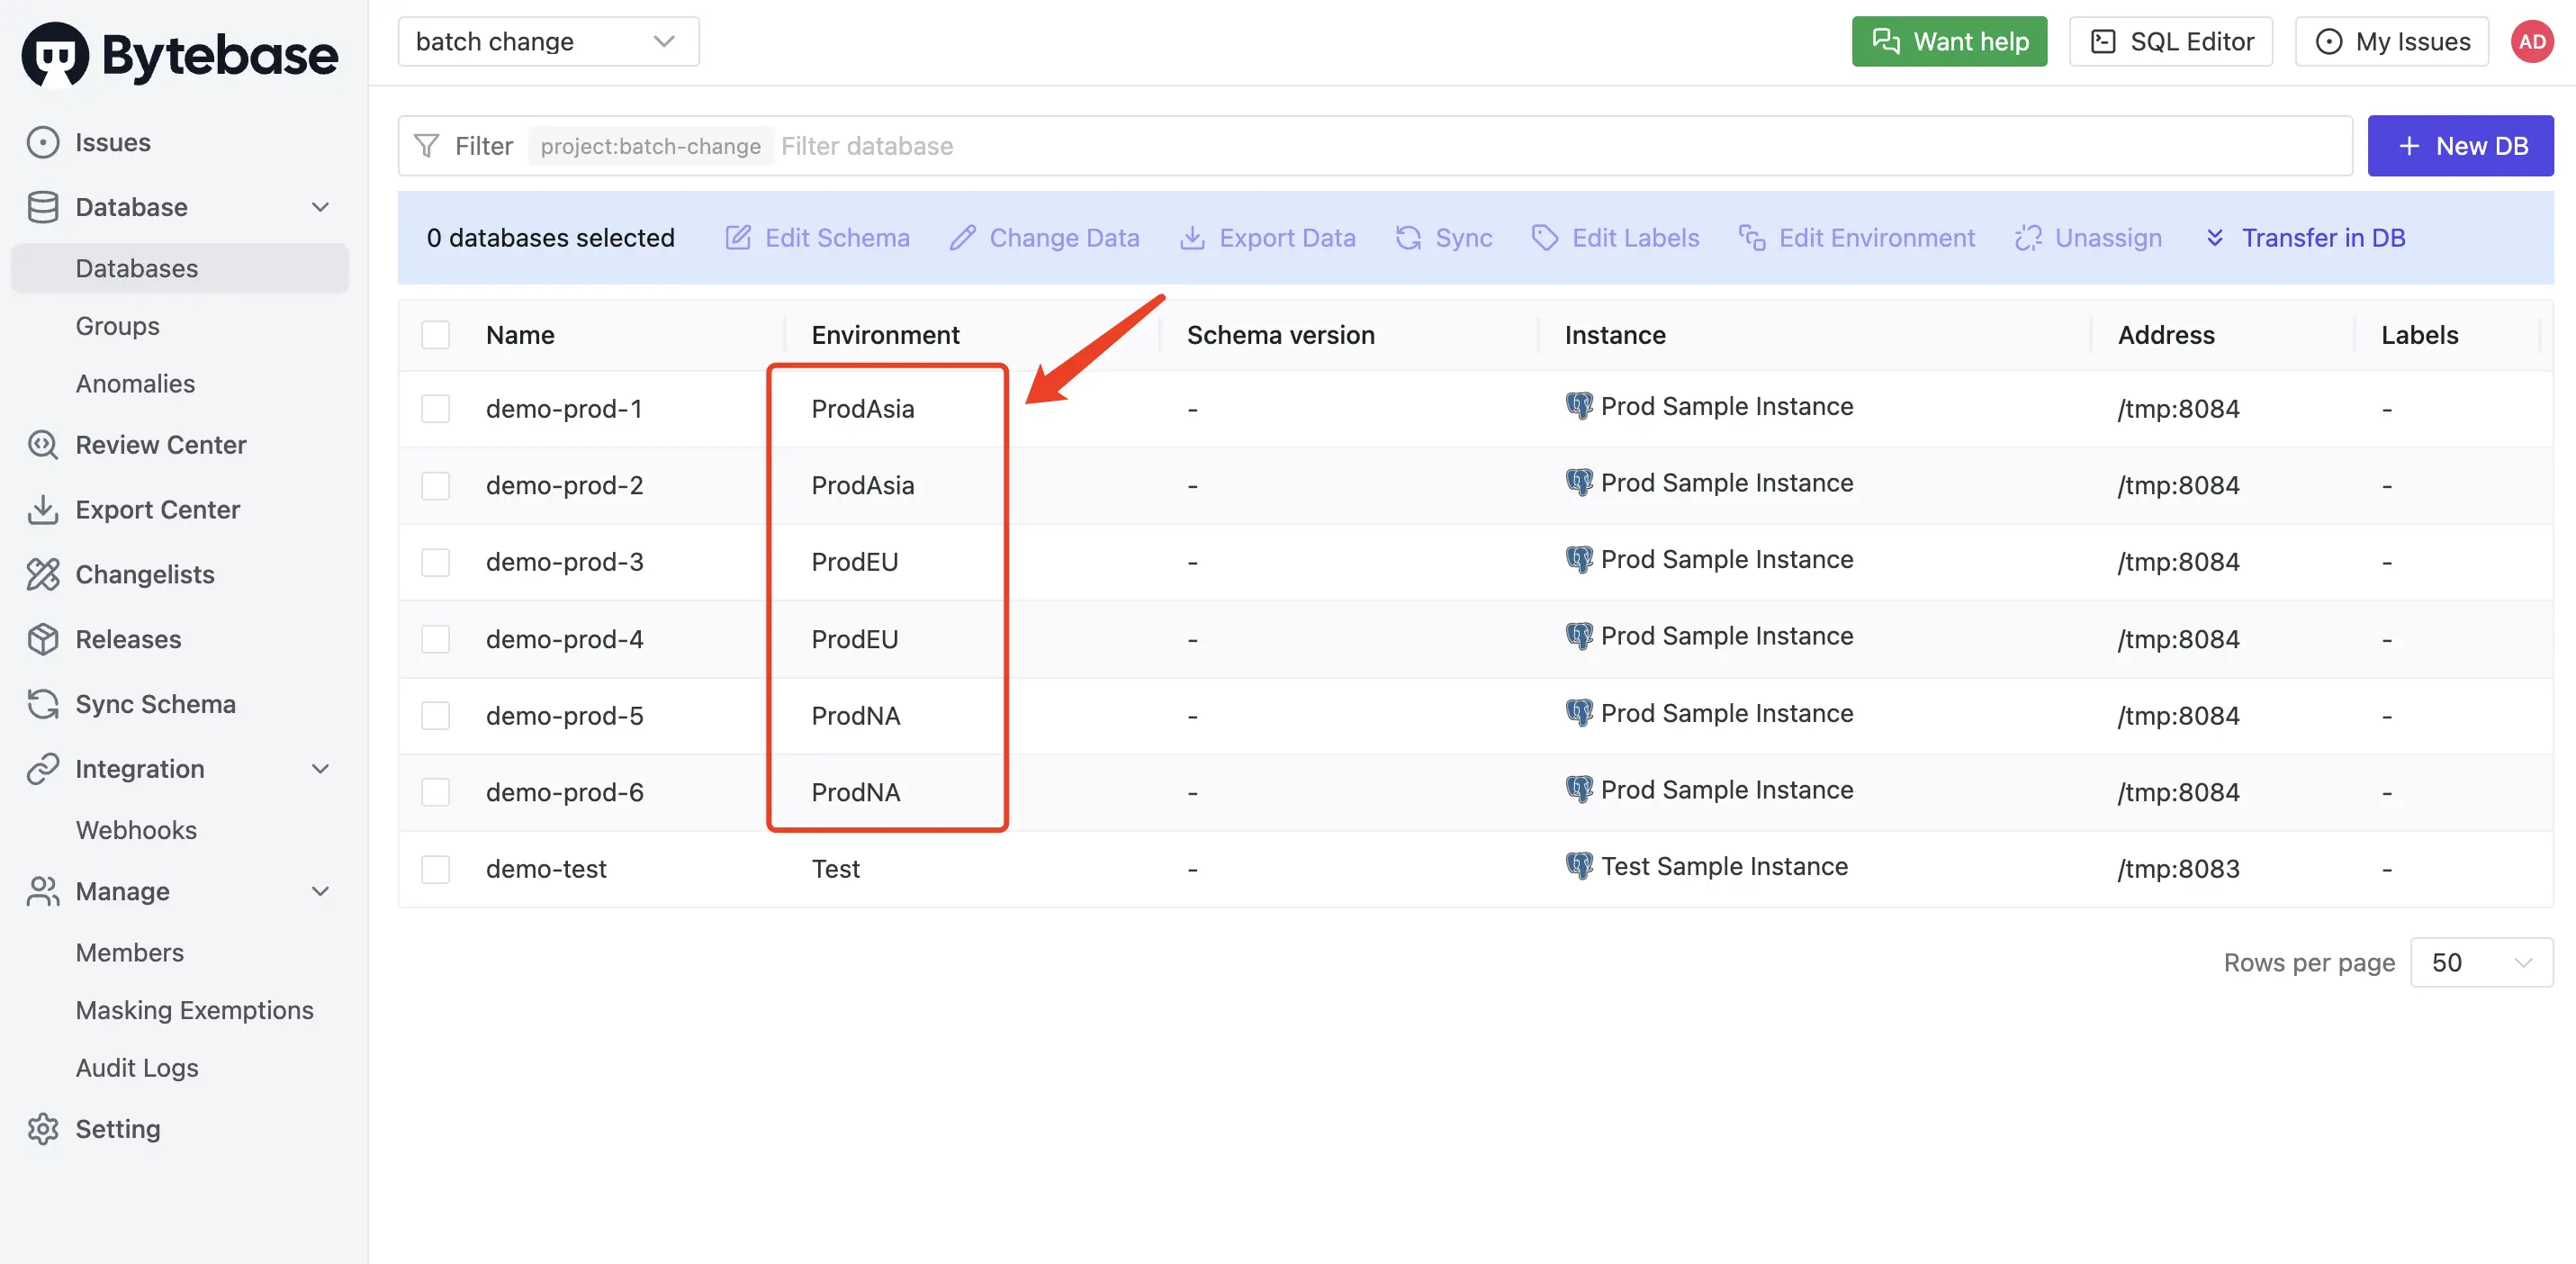Image resolution: width=2576 pixels, height=1264 pixels.
Task: Click the AD user avatar
Action: pos(2531,42)
